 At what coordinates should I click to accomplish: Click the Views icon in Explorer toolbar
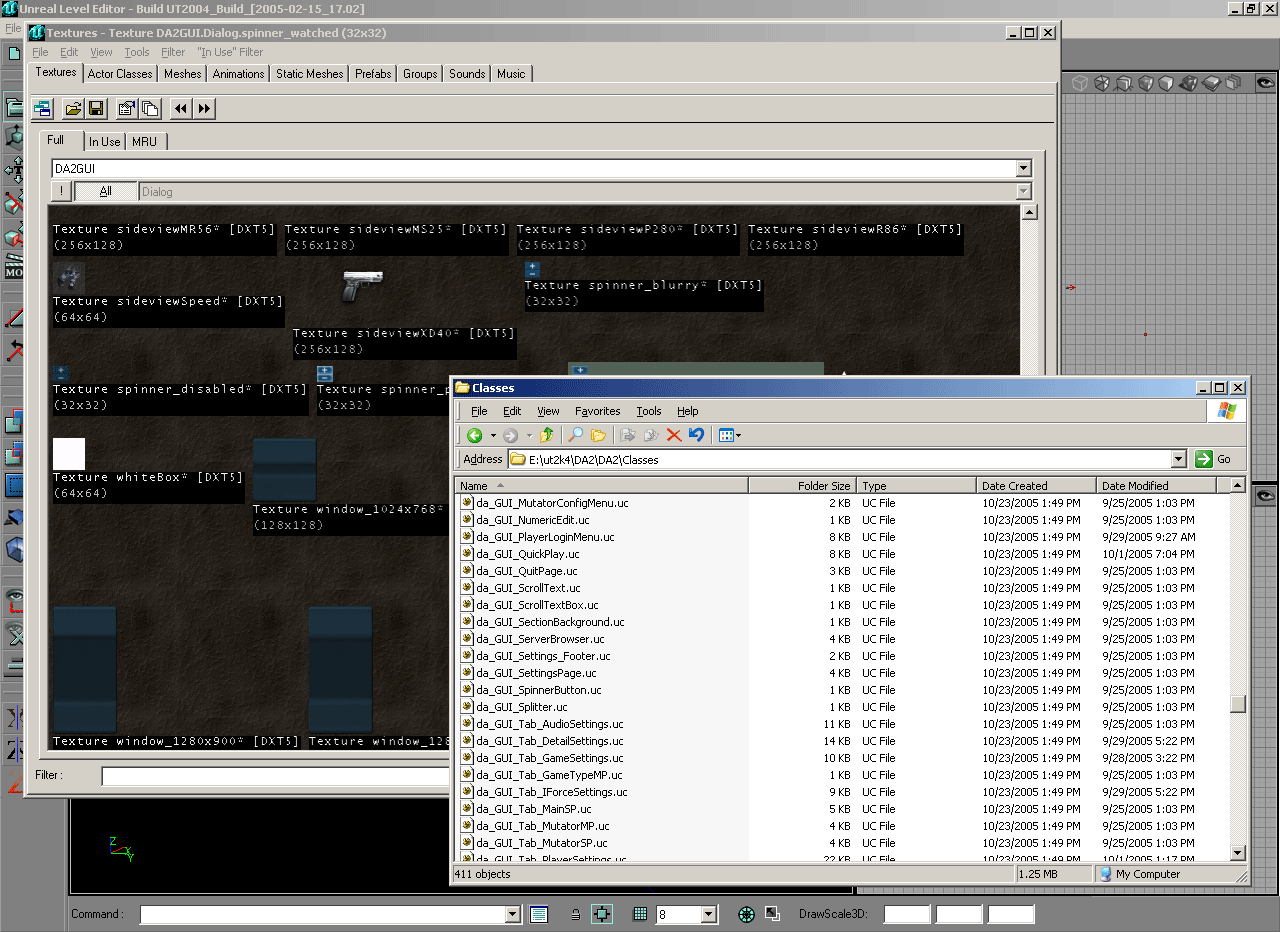click(x=725, y=435)
